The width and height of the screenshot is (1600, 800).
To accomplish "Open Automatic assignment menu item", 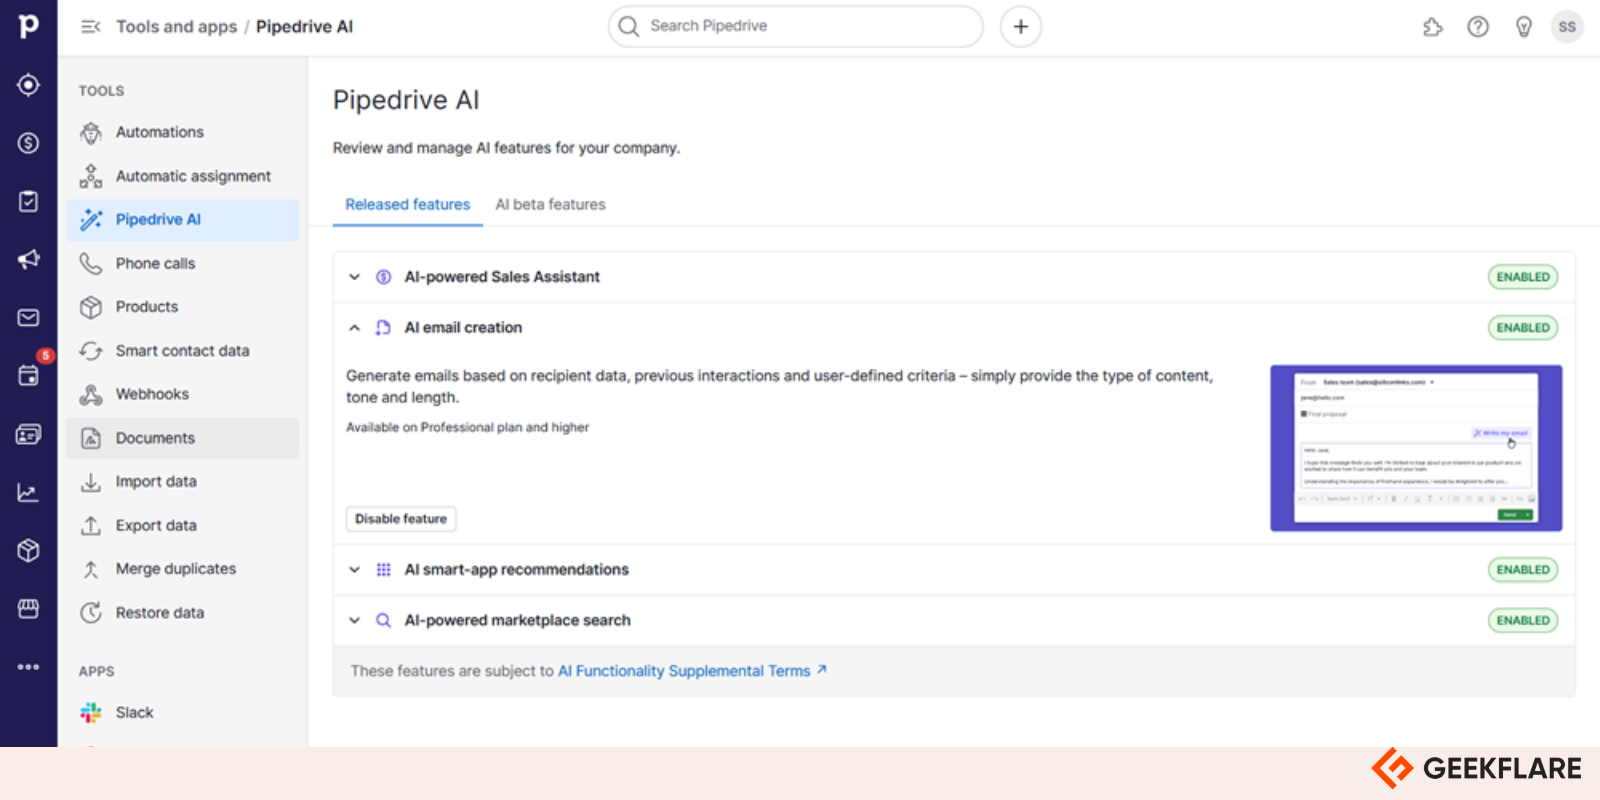I will (183, 176).
